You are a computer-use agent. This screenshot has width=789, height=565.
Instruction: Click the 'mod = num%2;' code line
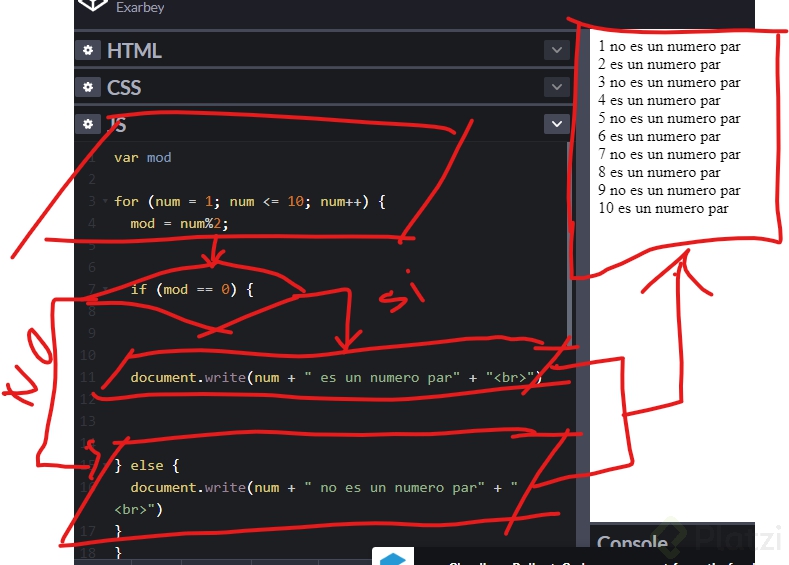179,223
